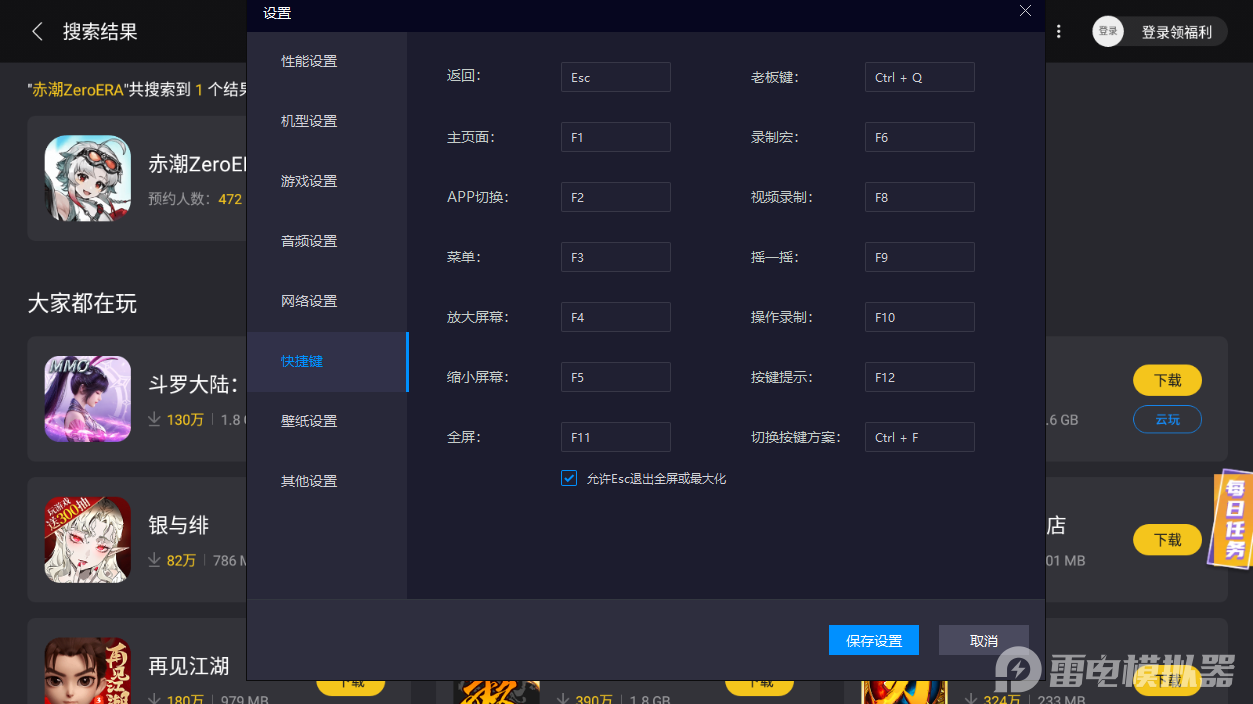This screenshot has height=704, width=1253.
Task: Cancel settings with the 取消 button
Action: click(x=983, y=640)
